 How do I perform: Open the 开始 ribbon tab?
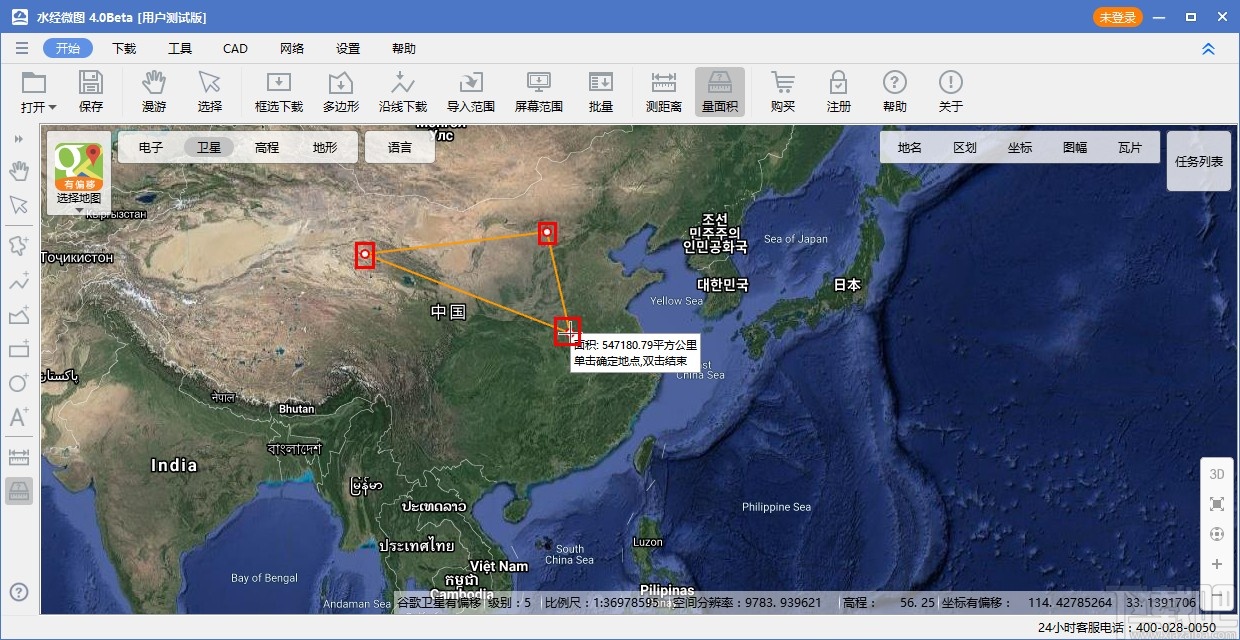coord(68,48)
